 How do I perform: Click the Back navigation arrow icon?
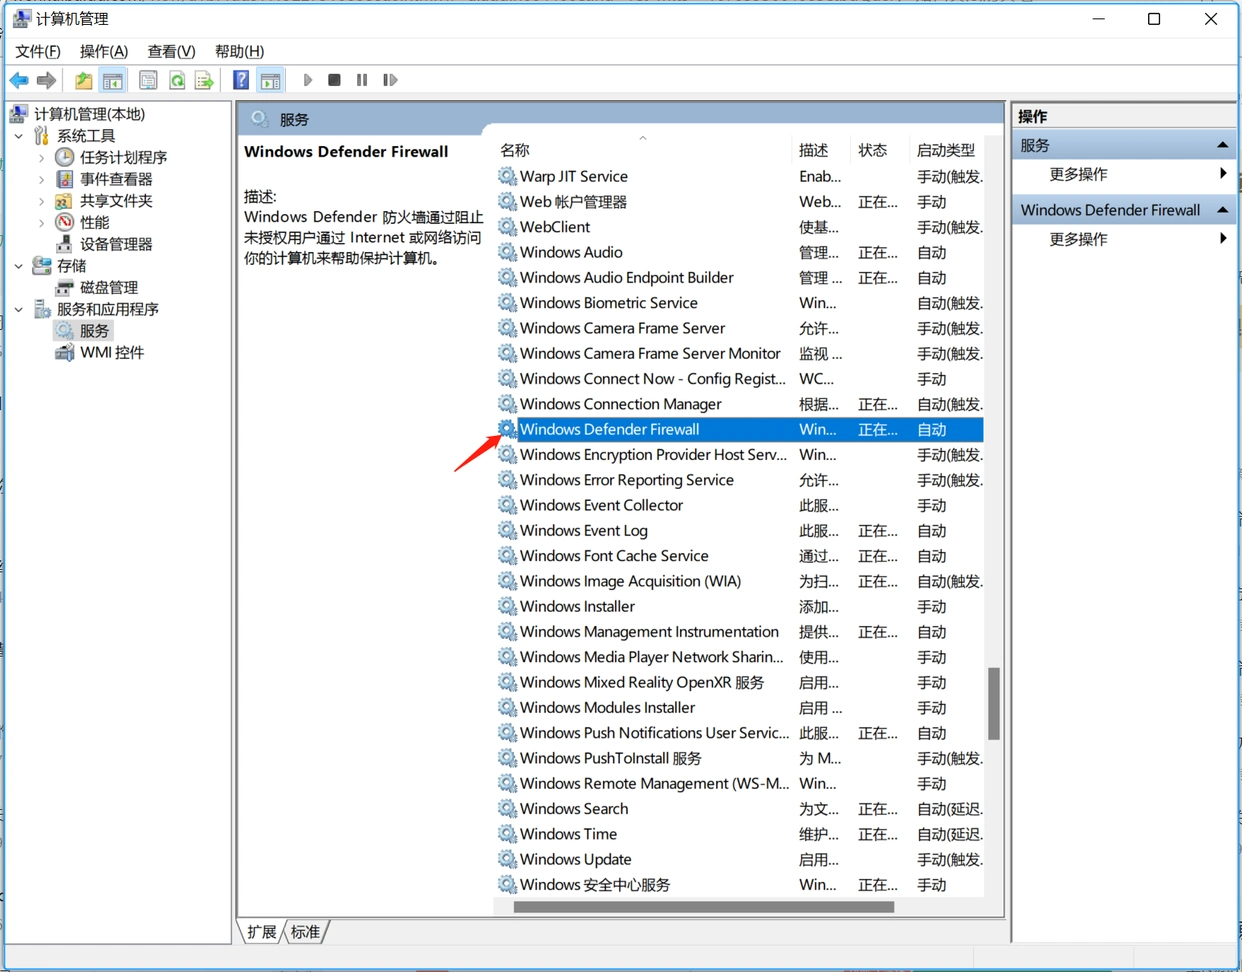[19, 80]
